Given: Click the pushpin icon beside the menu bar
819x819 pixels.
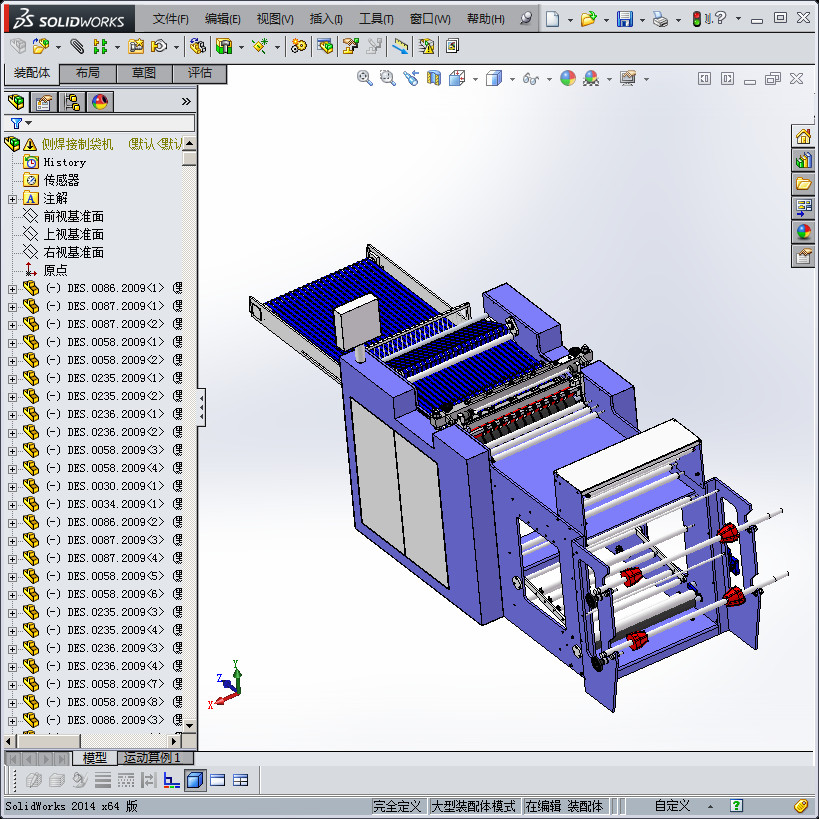Looking at the screenshot, I should [x=526, y=19].
